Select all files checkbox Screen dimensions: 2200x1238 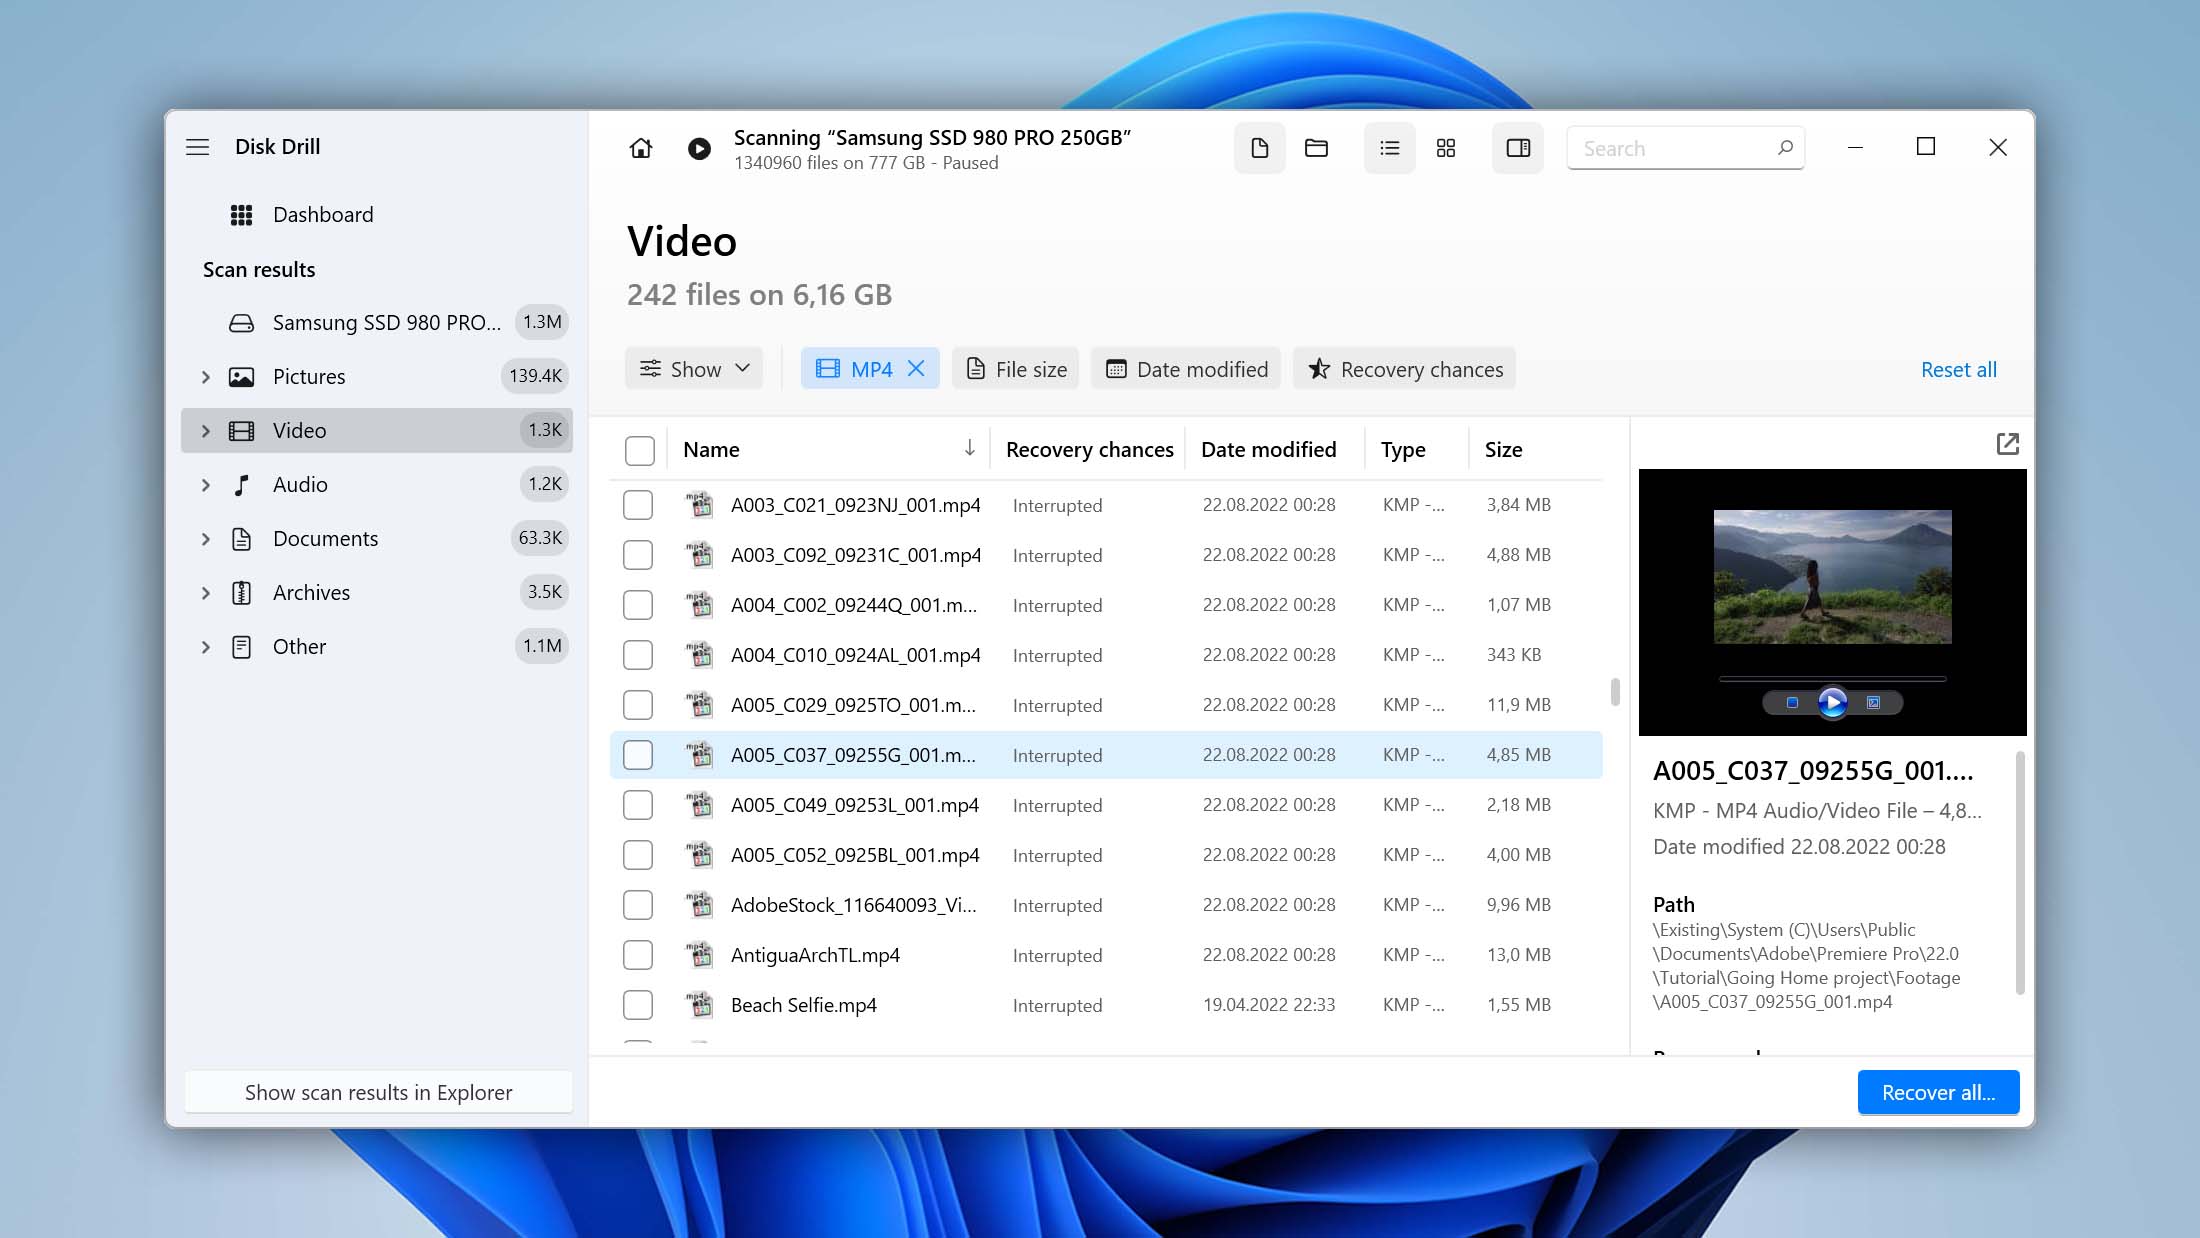(639, 450)
